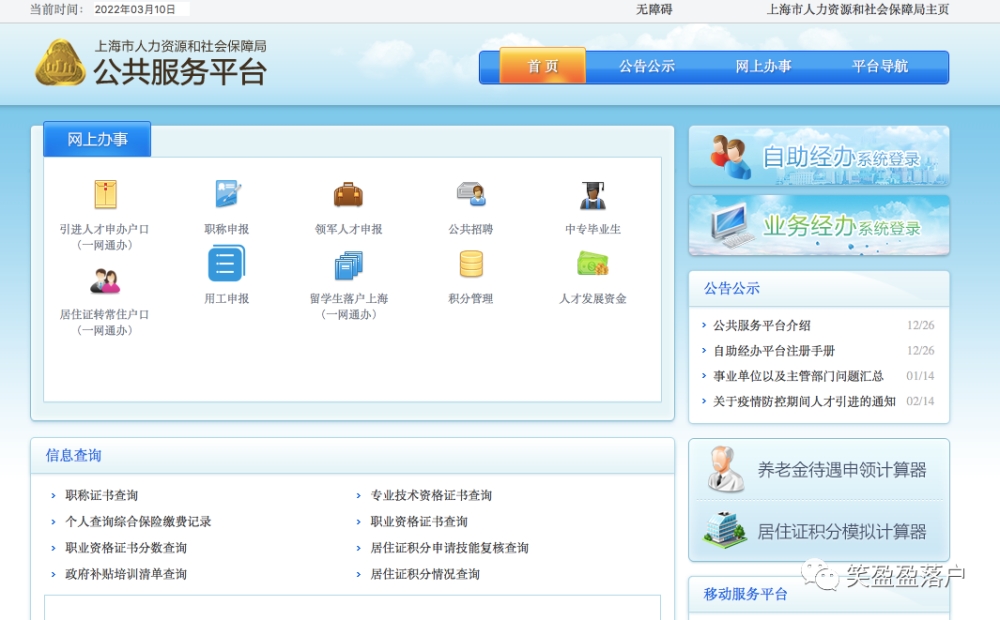Open 事业单位以及主管部门问题汇总 announcement

(x=798, y=376)
